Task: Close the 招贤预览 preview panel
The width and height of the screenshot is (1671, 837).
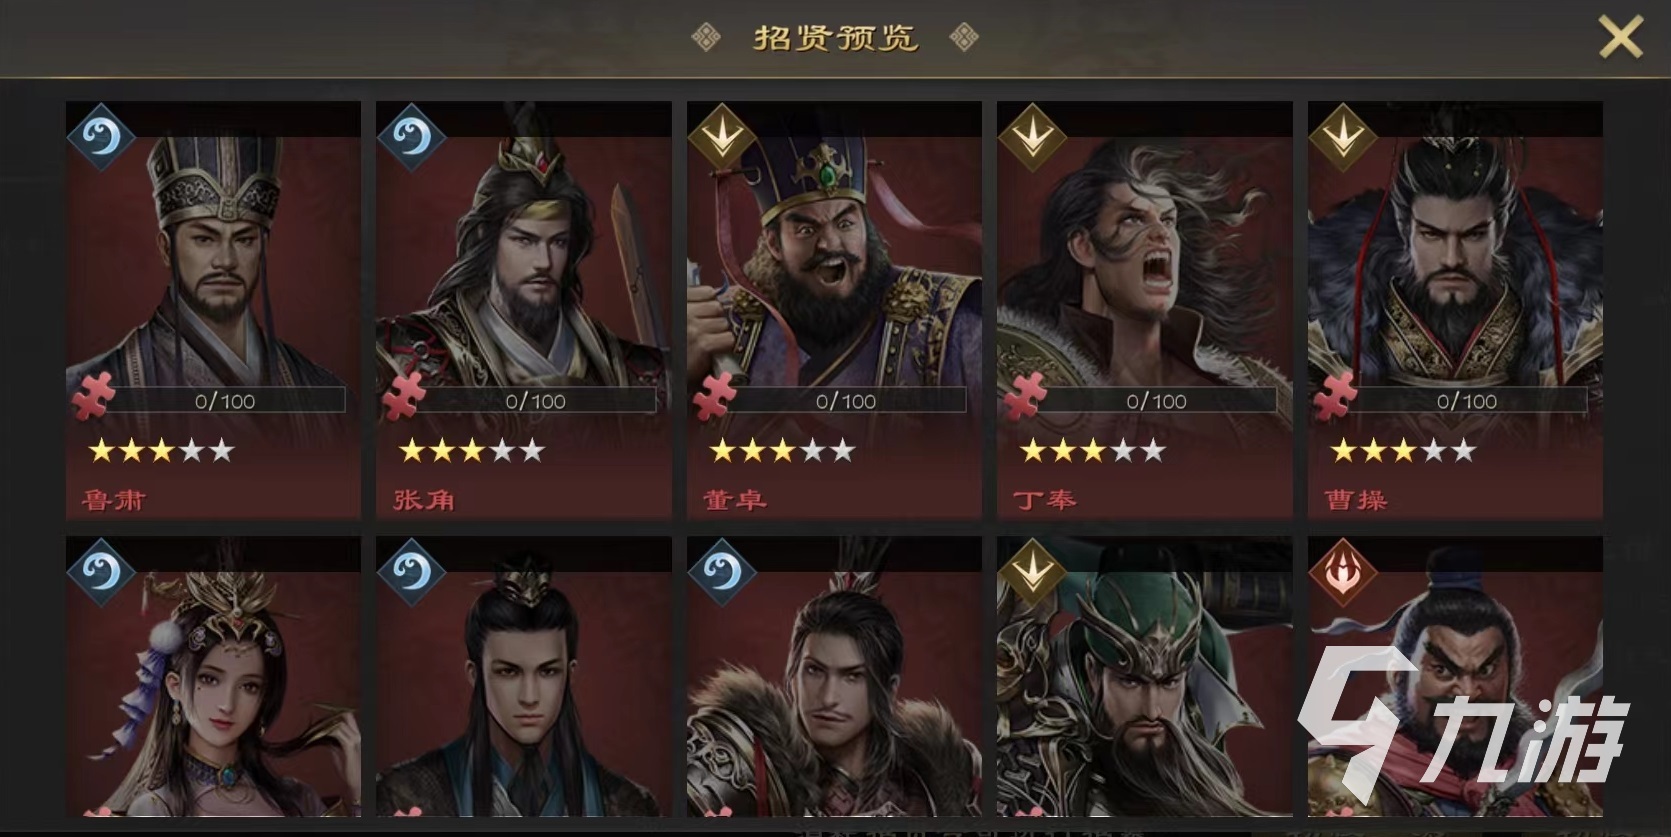Action: point(1620,38)
